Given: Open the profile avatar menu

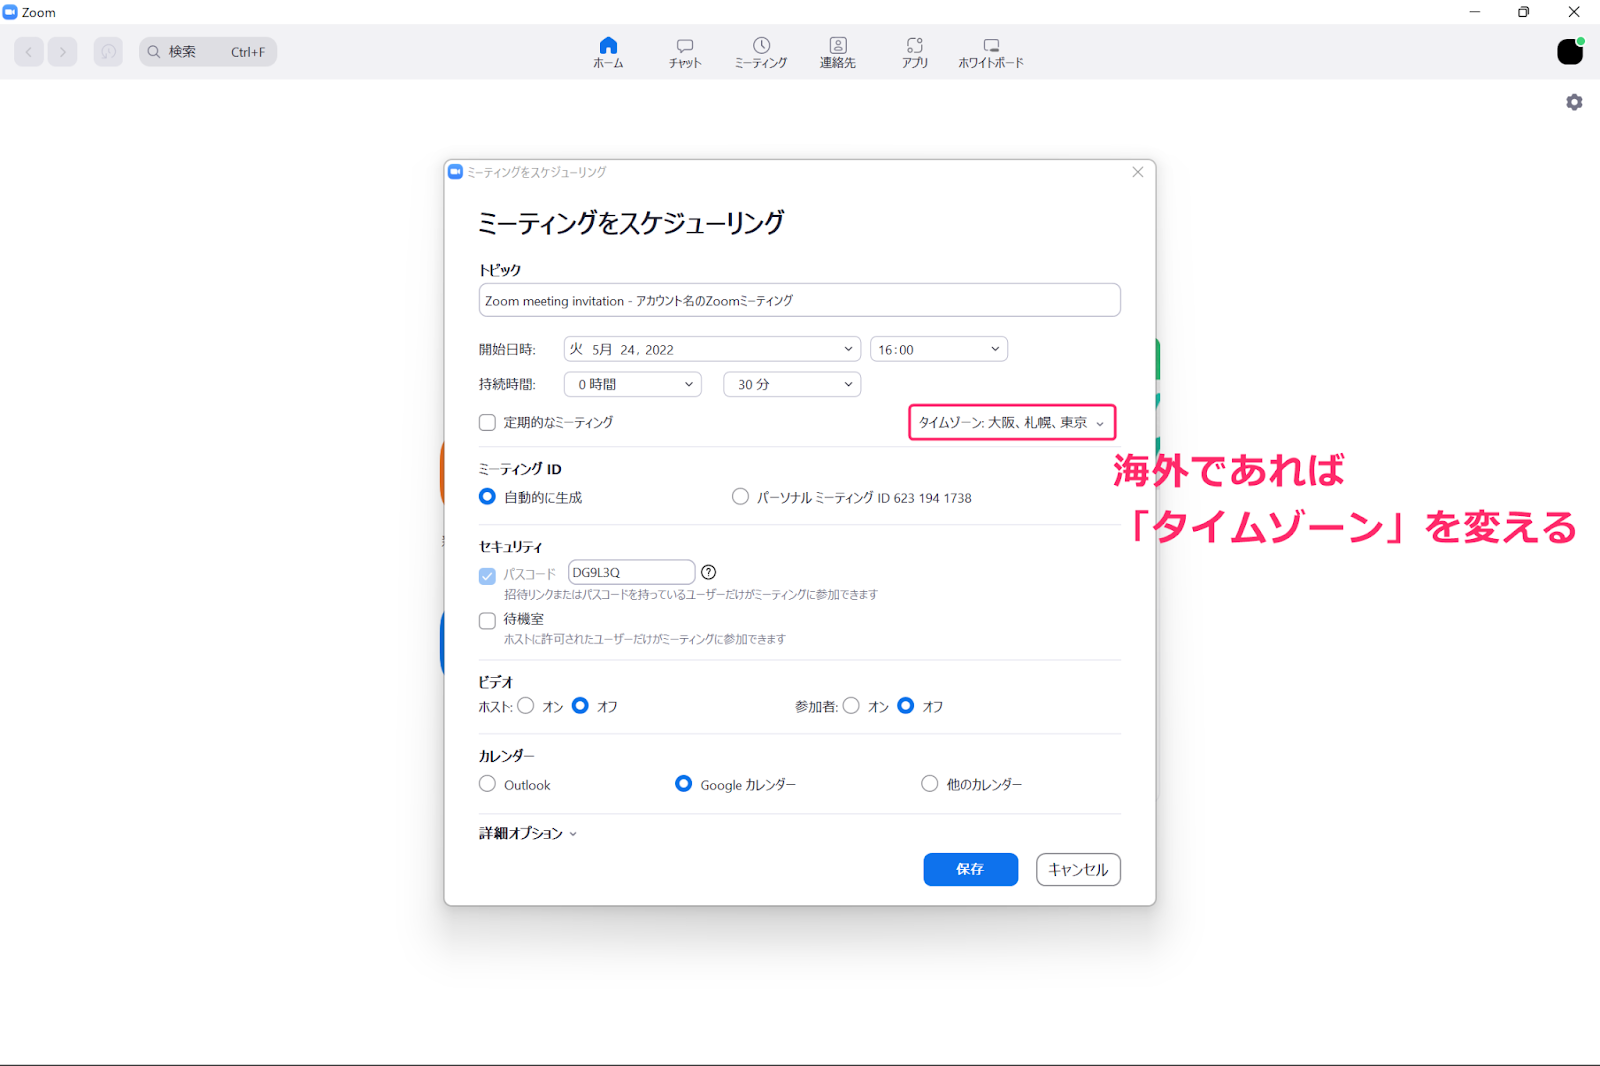Looking at the screenshot, I should (1570, 51).
